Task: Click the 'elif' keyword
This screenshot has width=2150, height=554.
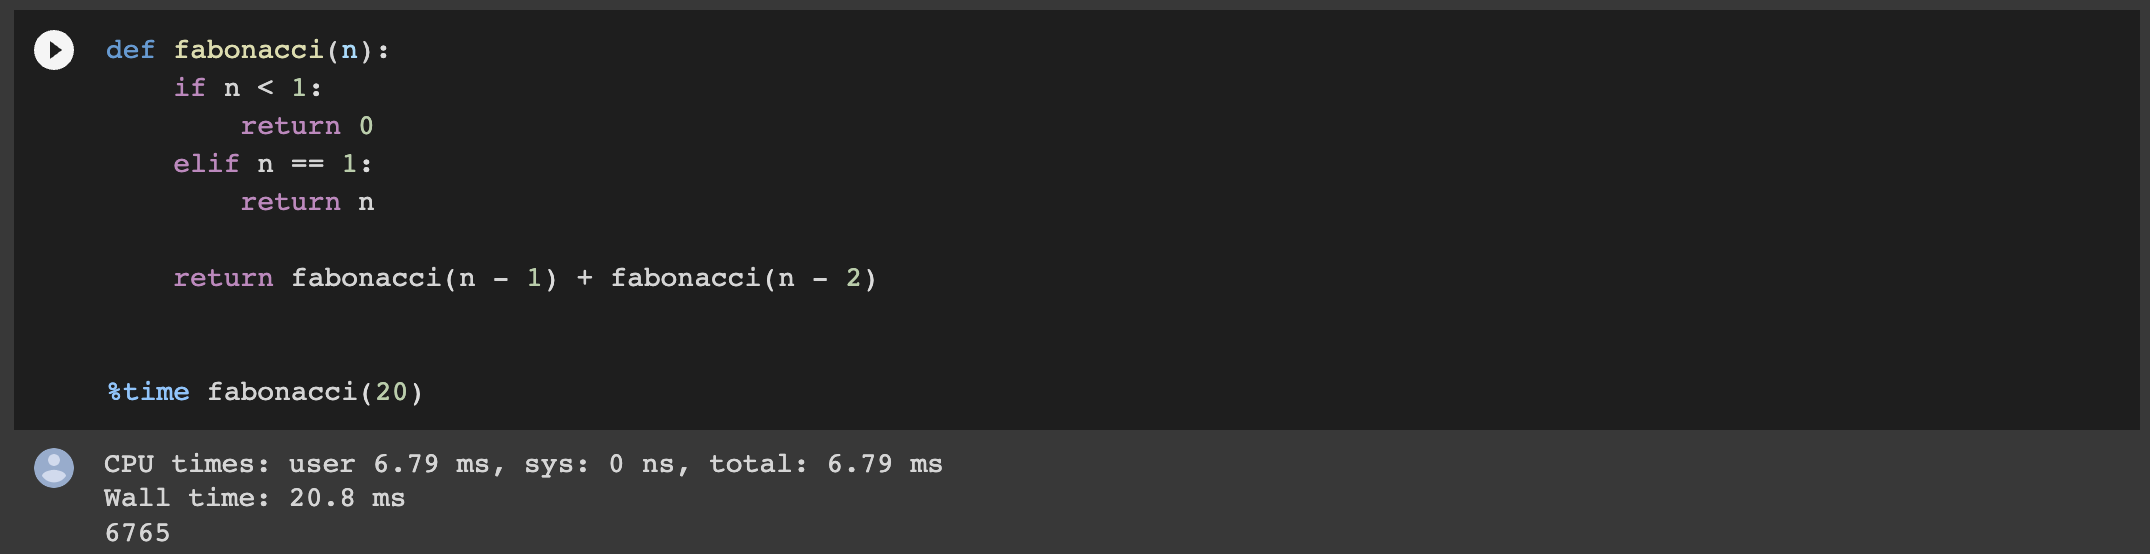Action: click(x=206, y=164)
